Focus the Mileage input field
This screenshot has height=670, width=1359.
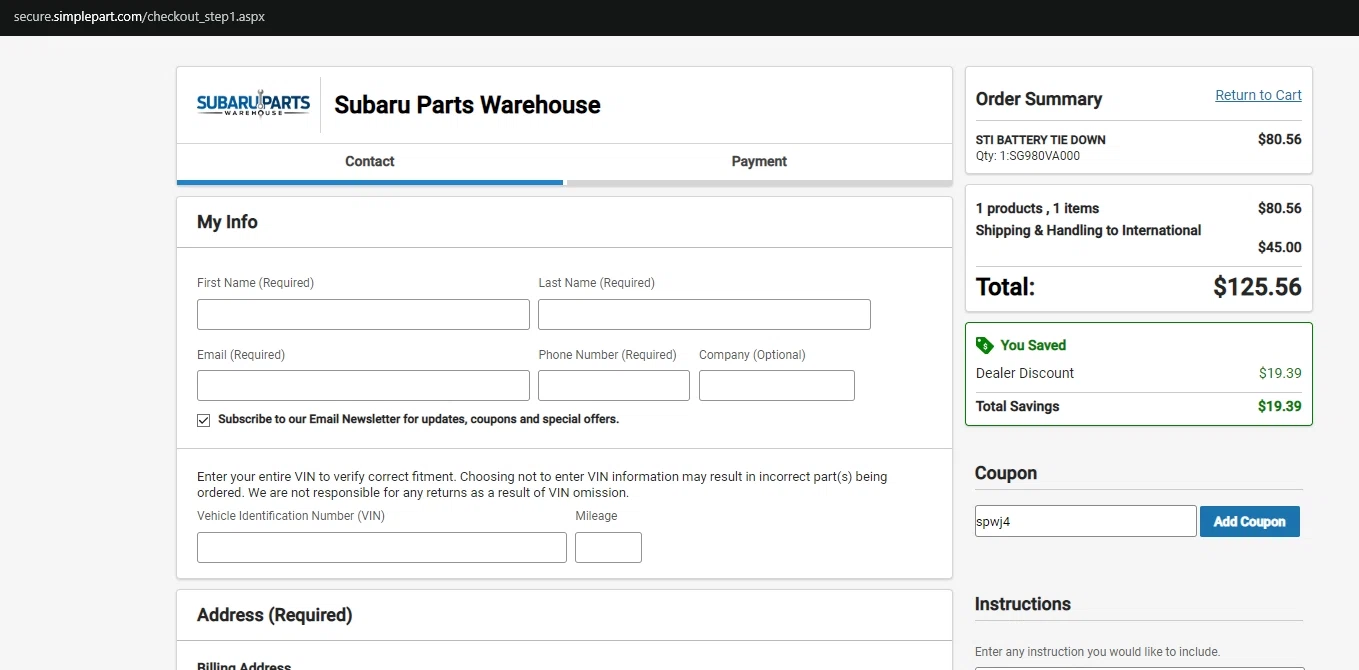(608, 547)
